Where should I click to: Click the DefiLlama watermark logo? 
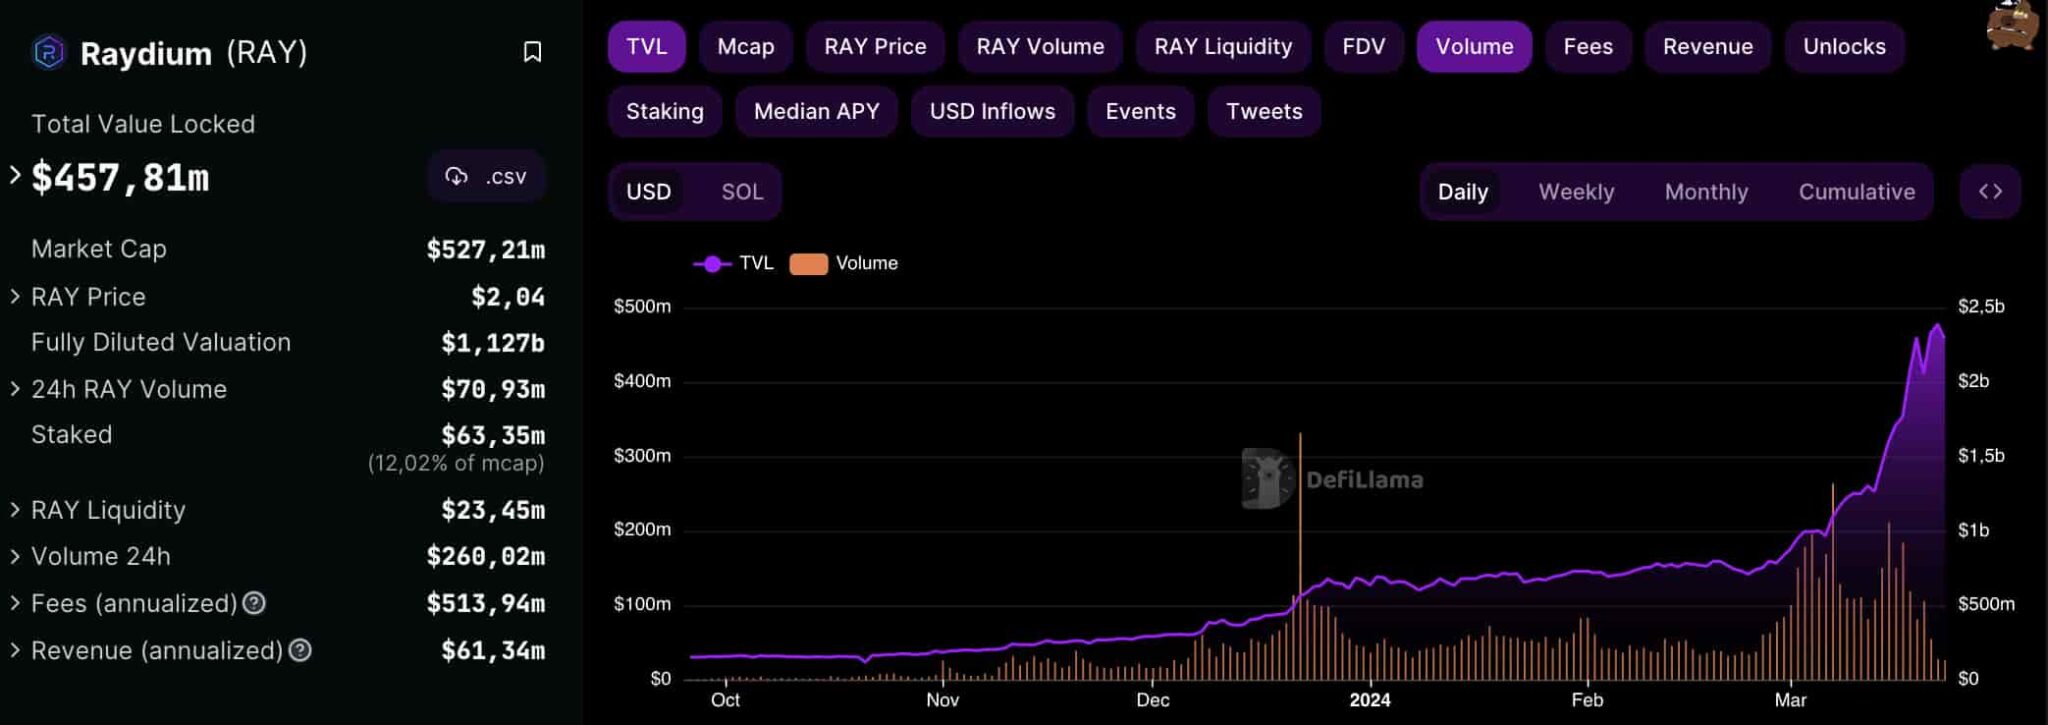coord(1267,479)
